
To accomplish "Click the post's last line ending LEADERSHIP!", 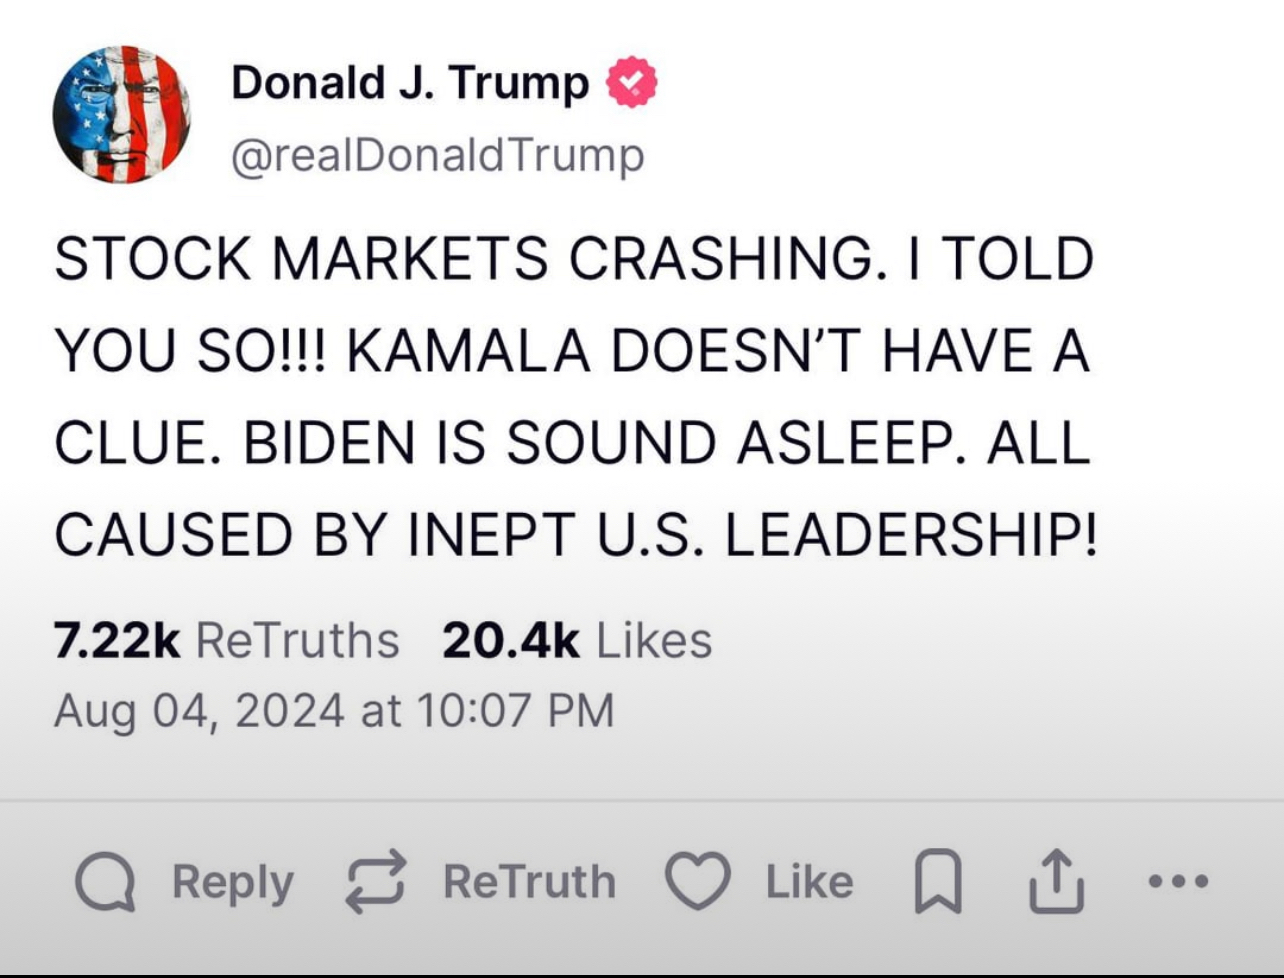I will (x=575, y=534).
